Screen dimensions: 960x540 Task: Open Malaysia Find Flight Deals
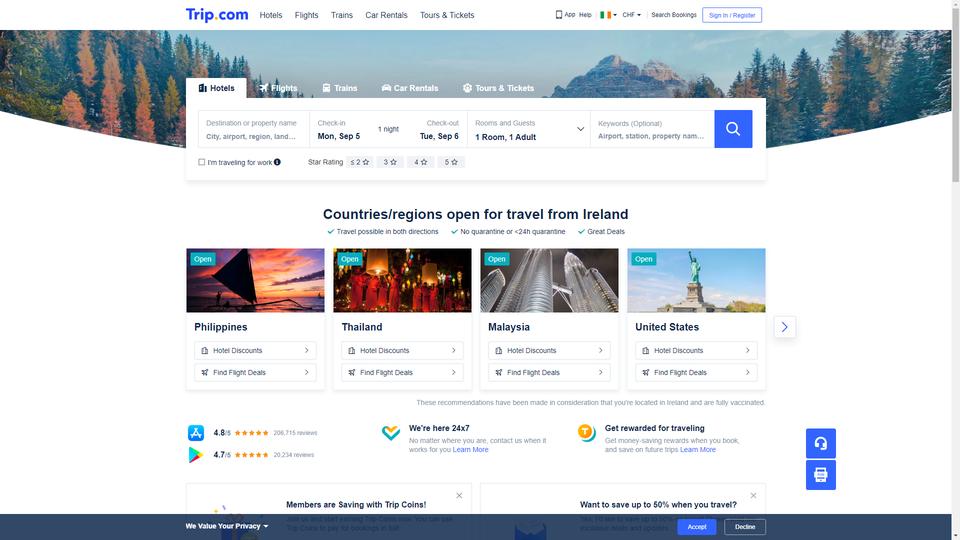549,372
